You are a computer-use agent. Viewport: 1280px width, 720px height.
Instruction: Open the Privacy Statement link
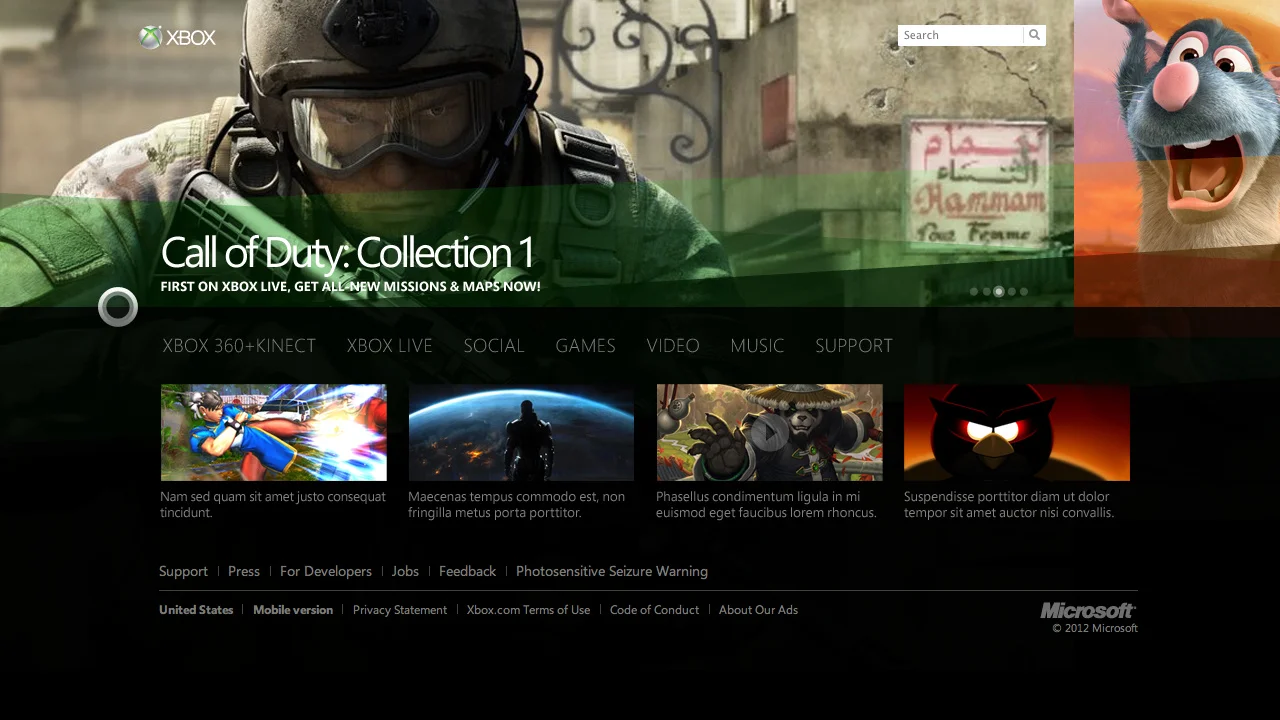click(x=400, y=610)
